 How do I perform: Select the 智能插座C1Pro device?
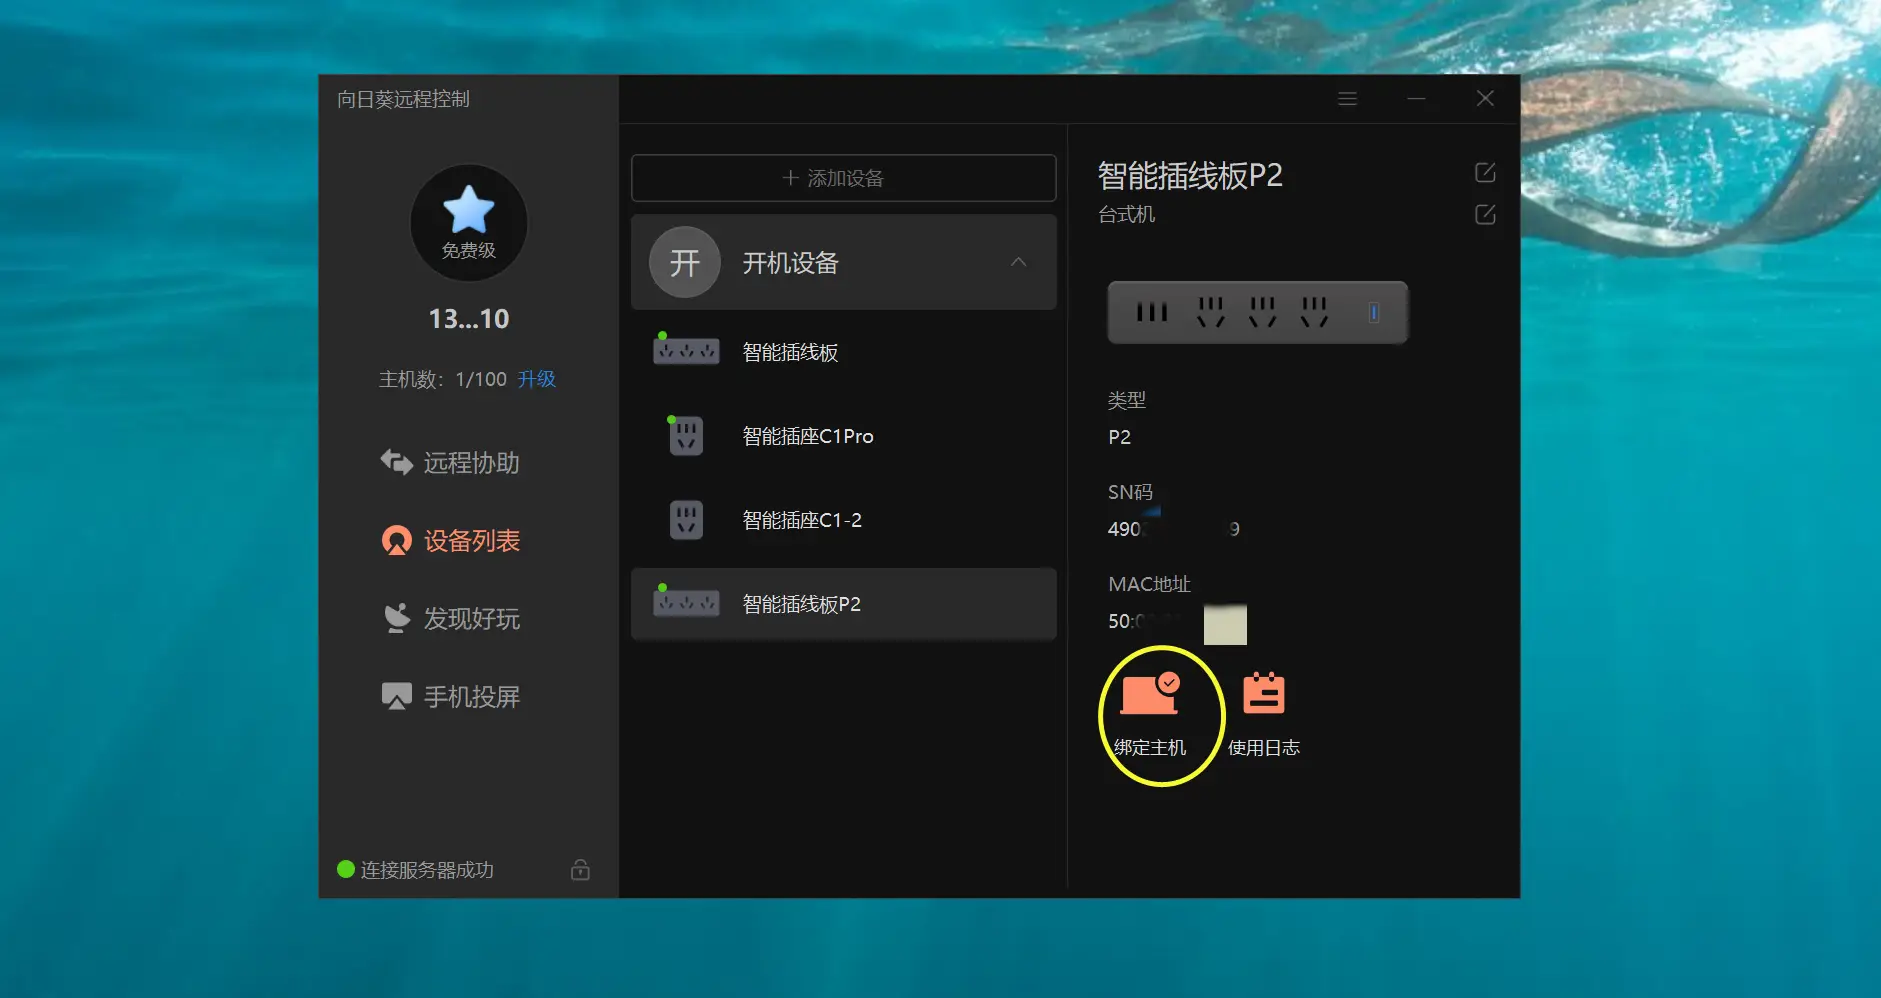coord(843,436)
